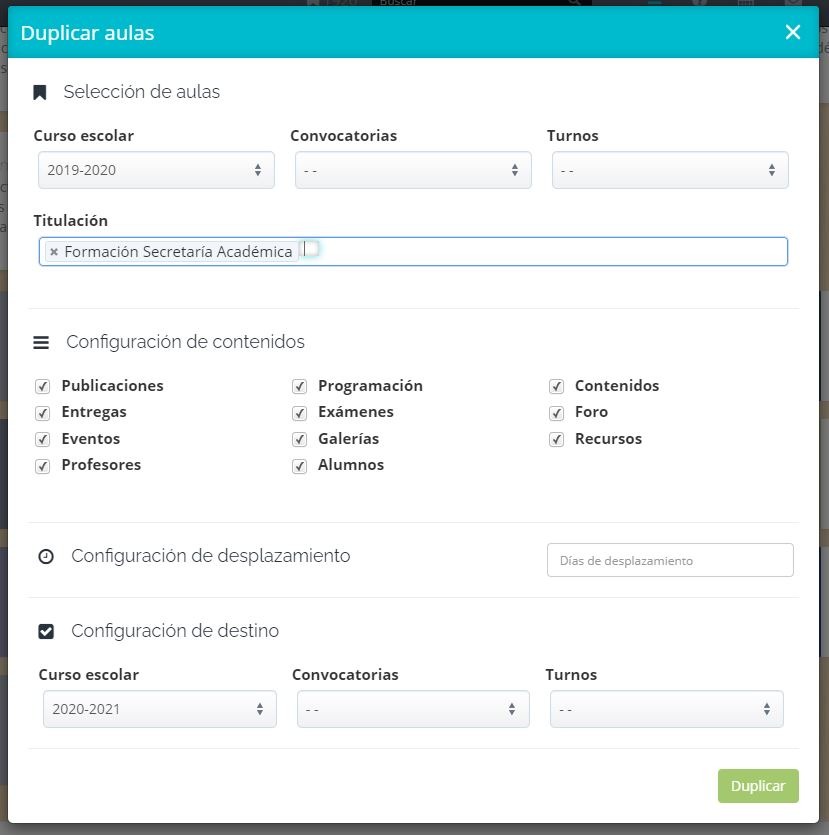Image resolution: width=829 pixels, height=835 pixels.
Task: Open the source Turnos dropdown
Action: tap(670, 170)
